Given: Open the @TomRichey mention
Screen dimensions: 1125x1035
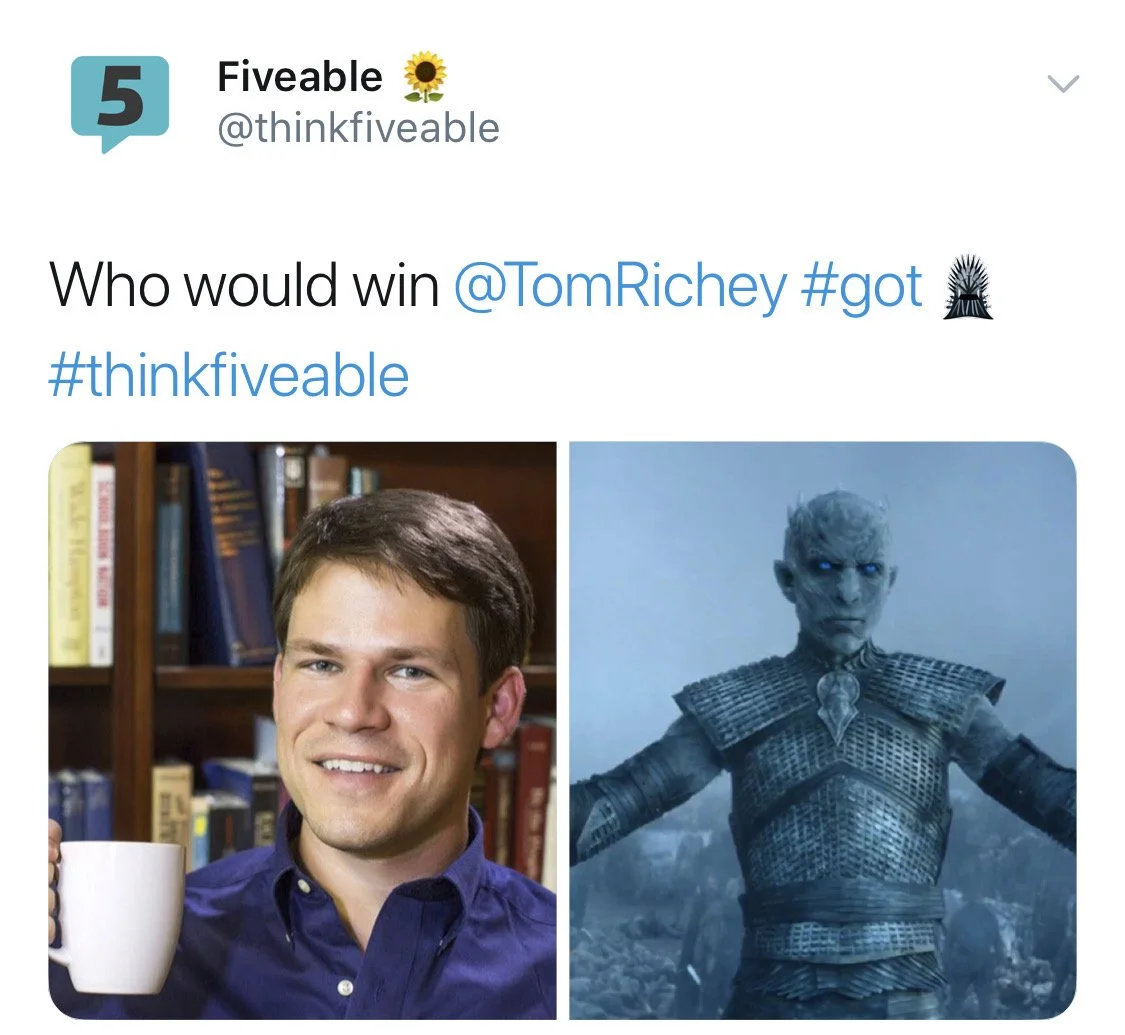Looking at the screenshot, I should (x=620, y=287).
